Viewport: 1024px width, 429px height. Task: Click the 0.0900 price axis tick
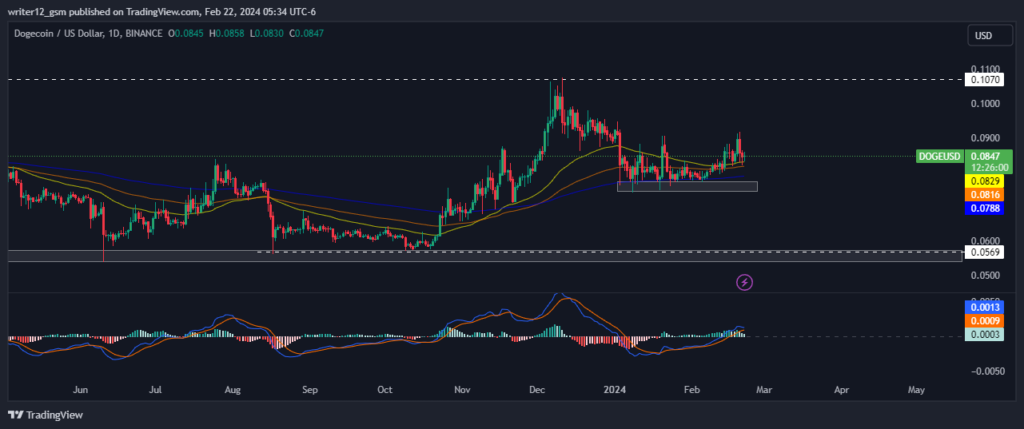pos(984,138)
